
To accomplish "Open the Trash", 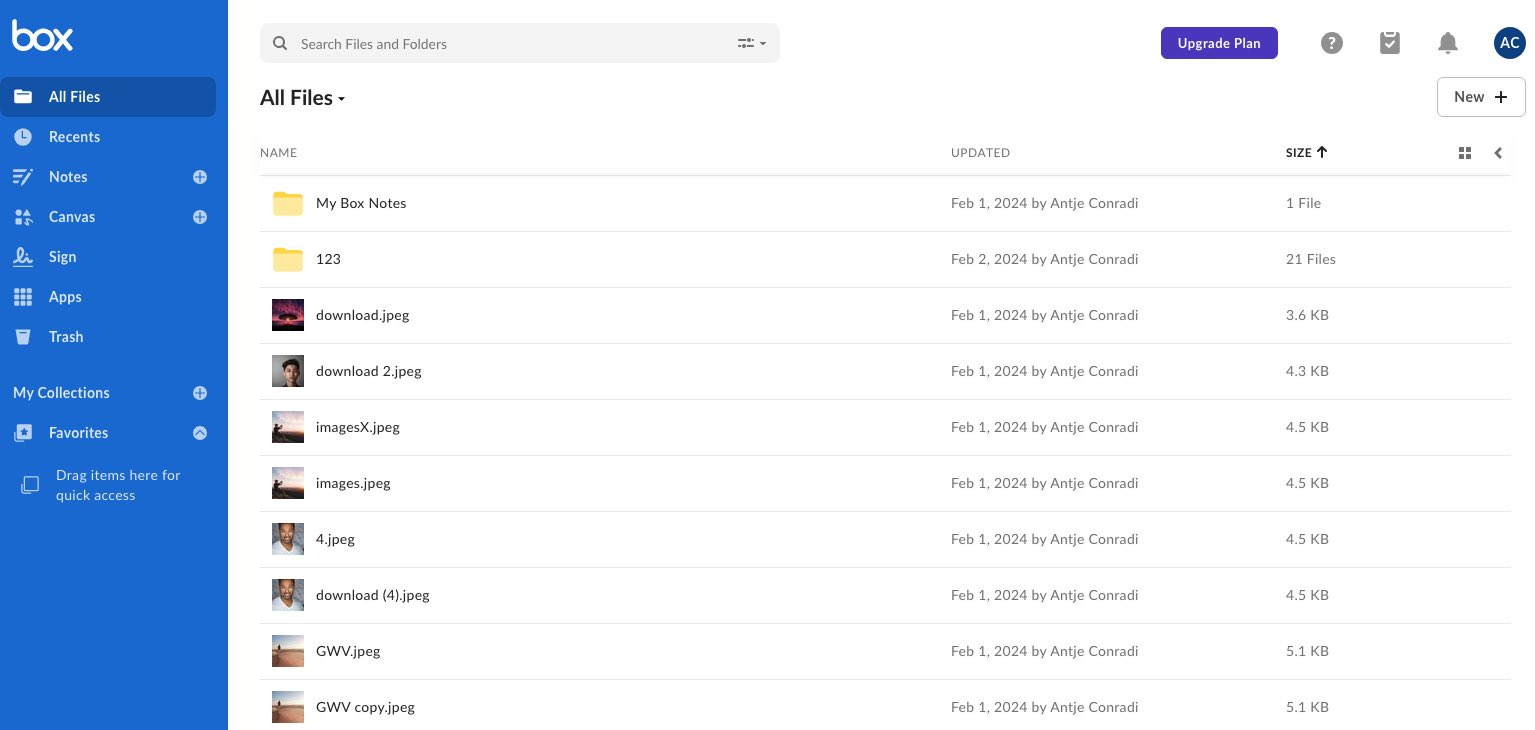I will [x=66, y=337].
